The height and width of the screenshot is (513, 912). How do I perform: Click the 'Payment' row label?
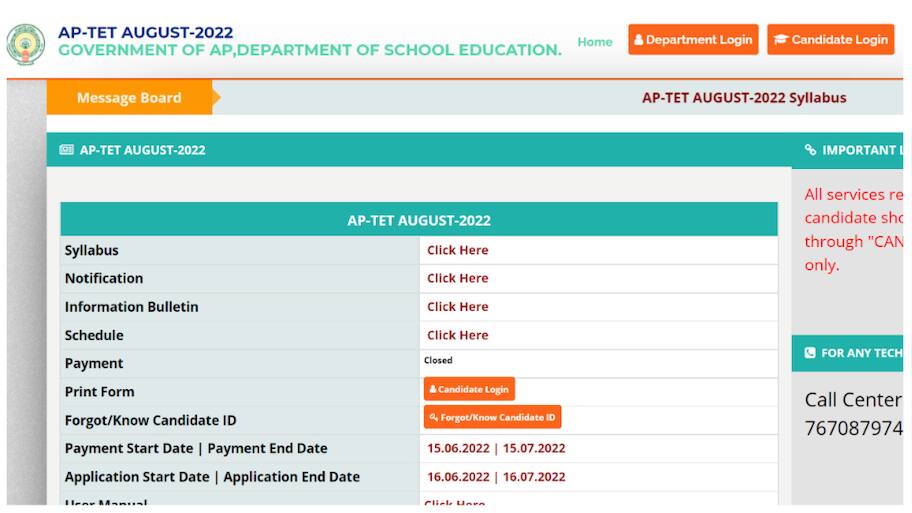94,364
